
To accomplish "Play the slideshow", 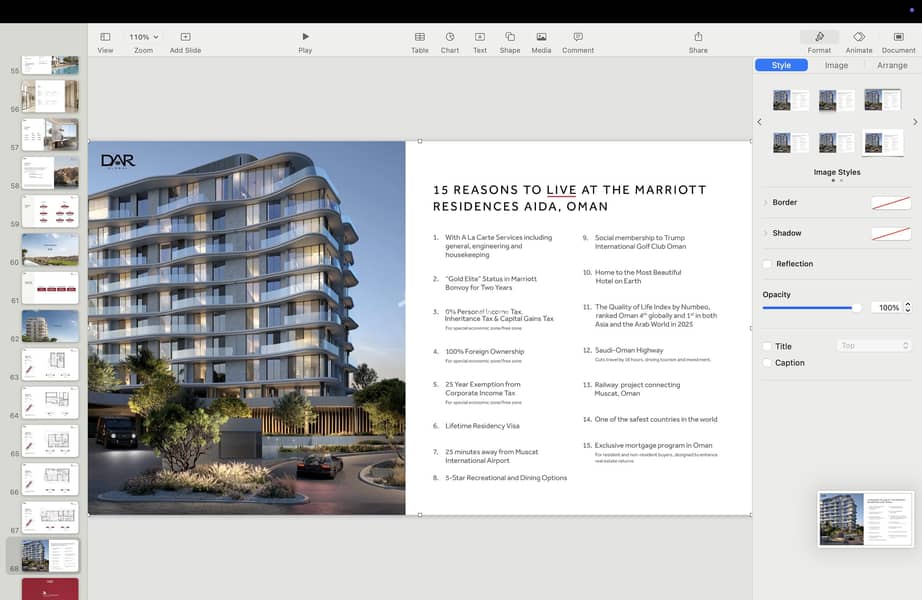I will tap(305, 36).
